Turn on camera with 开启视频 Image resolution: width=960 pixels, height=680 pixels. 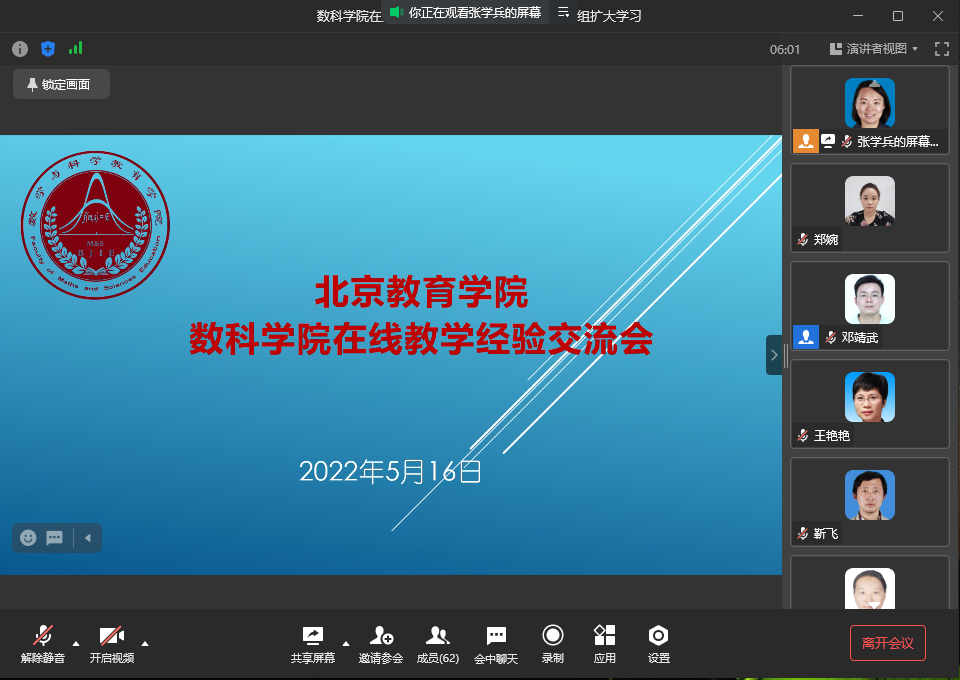click(111, 644)
